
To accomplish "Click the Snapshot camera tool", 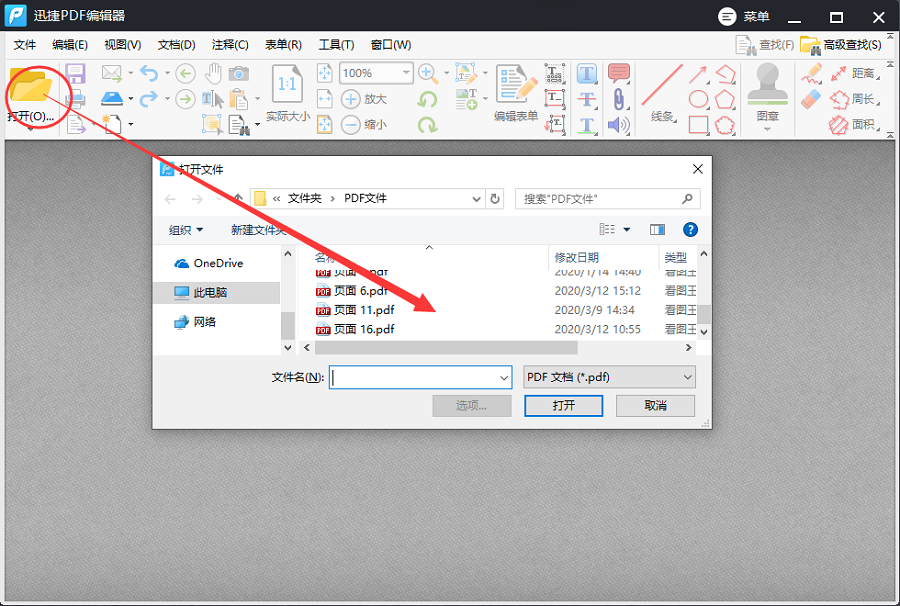I will [239, 73].
